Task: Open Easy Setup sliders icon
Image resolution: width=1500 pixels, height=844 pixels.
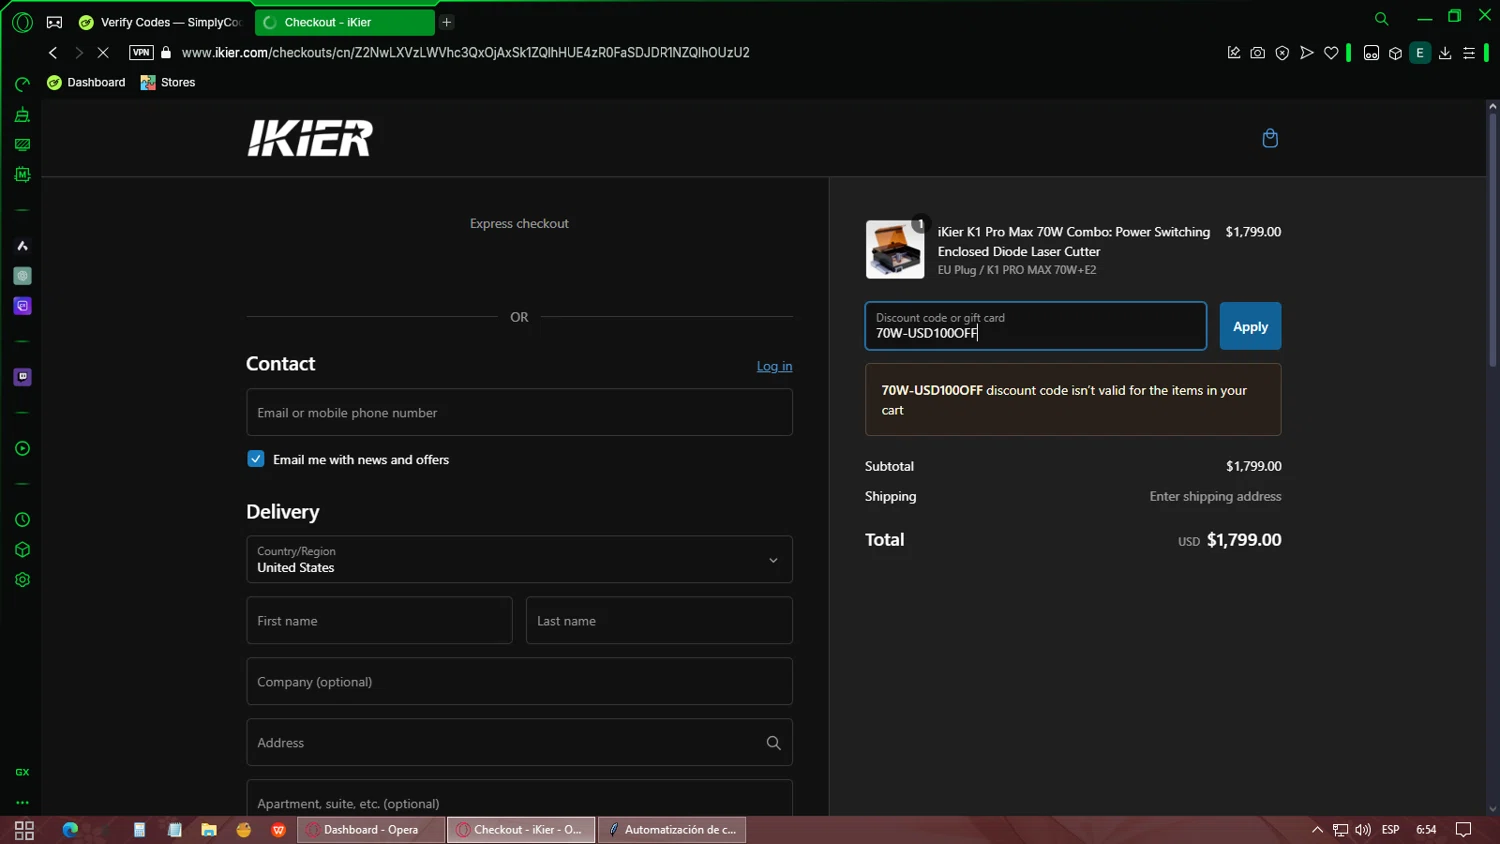Action: [1469, 53]
